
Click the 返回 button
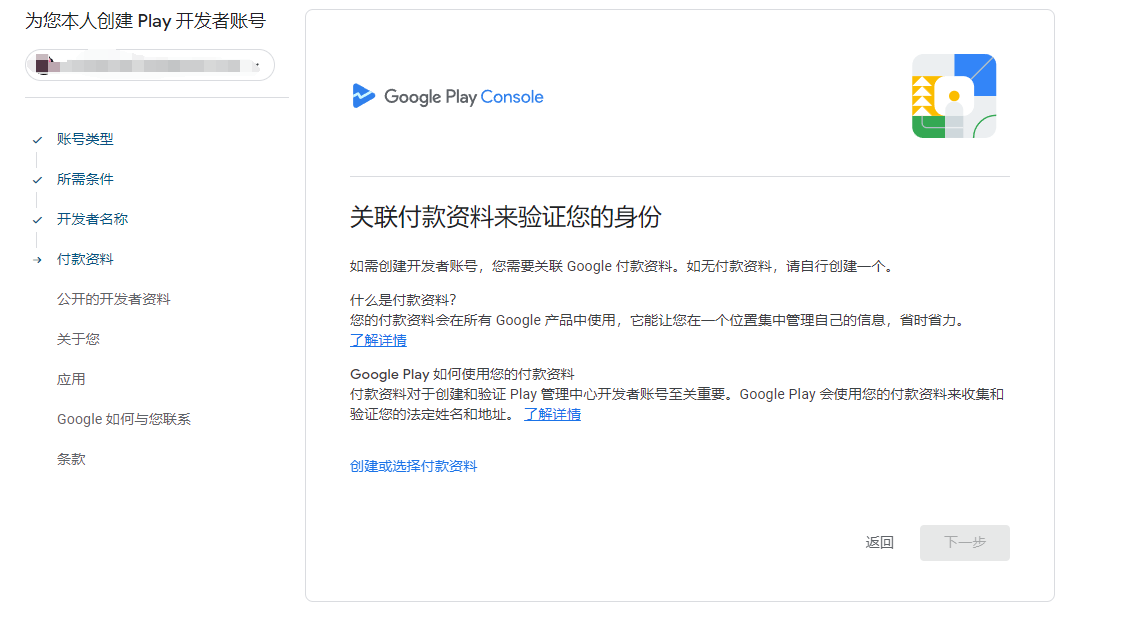pyautogui.click(x=879, y=542)
